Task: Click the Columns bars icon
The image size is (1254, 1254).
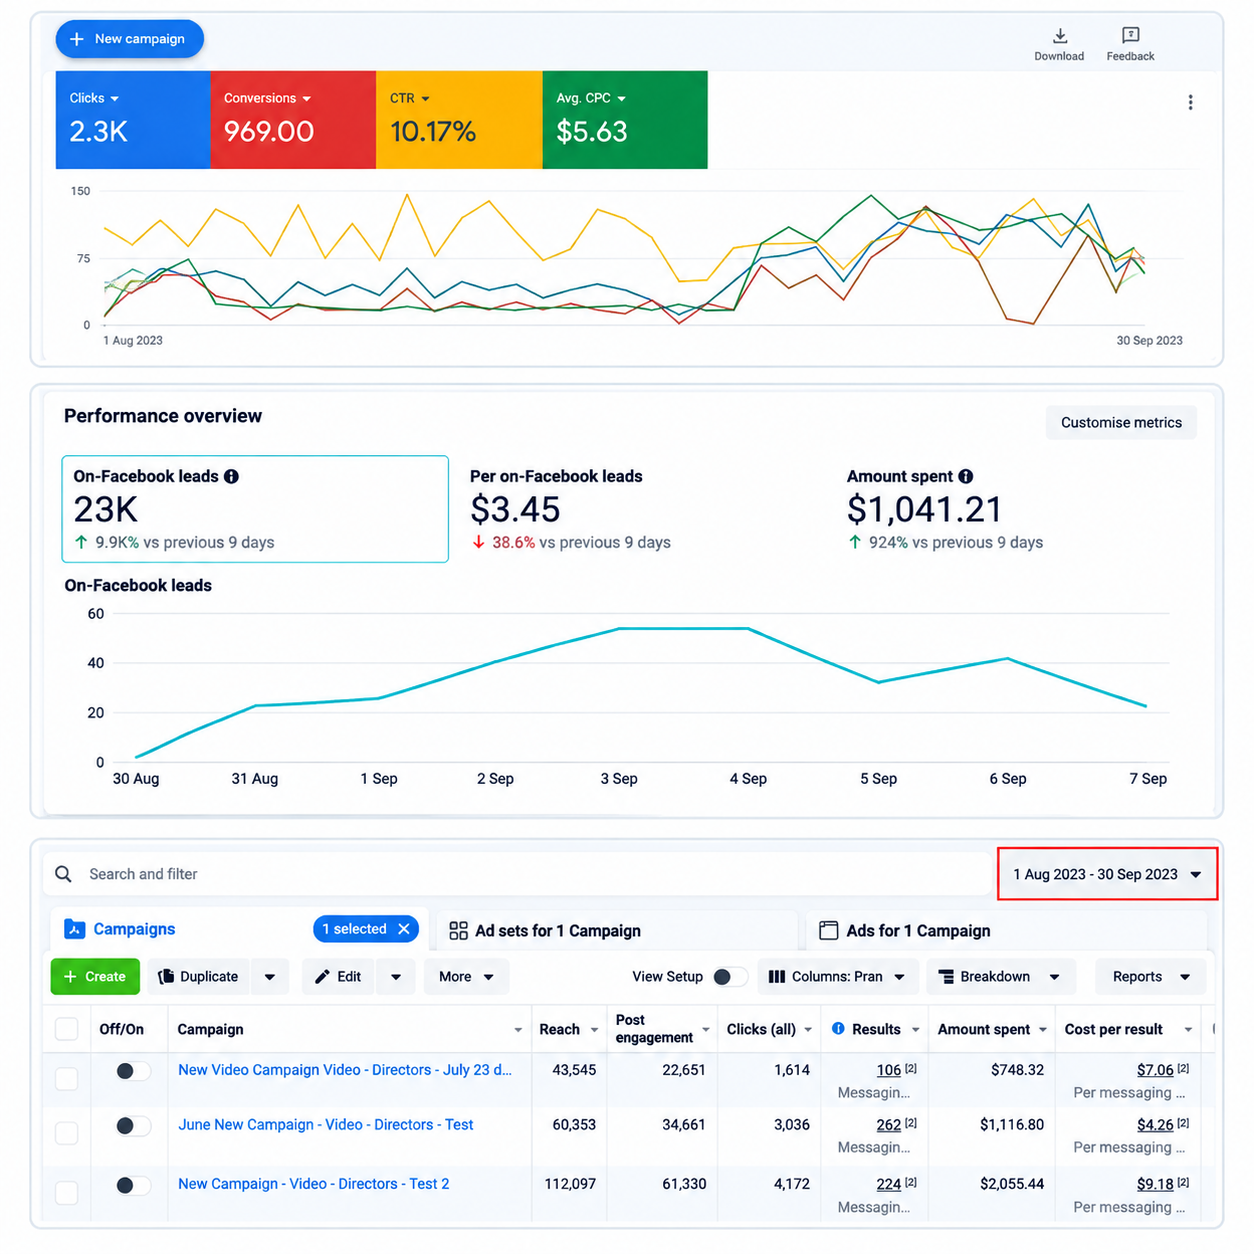Action: click(x=777, y=976)
